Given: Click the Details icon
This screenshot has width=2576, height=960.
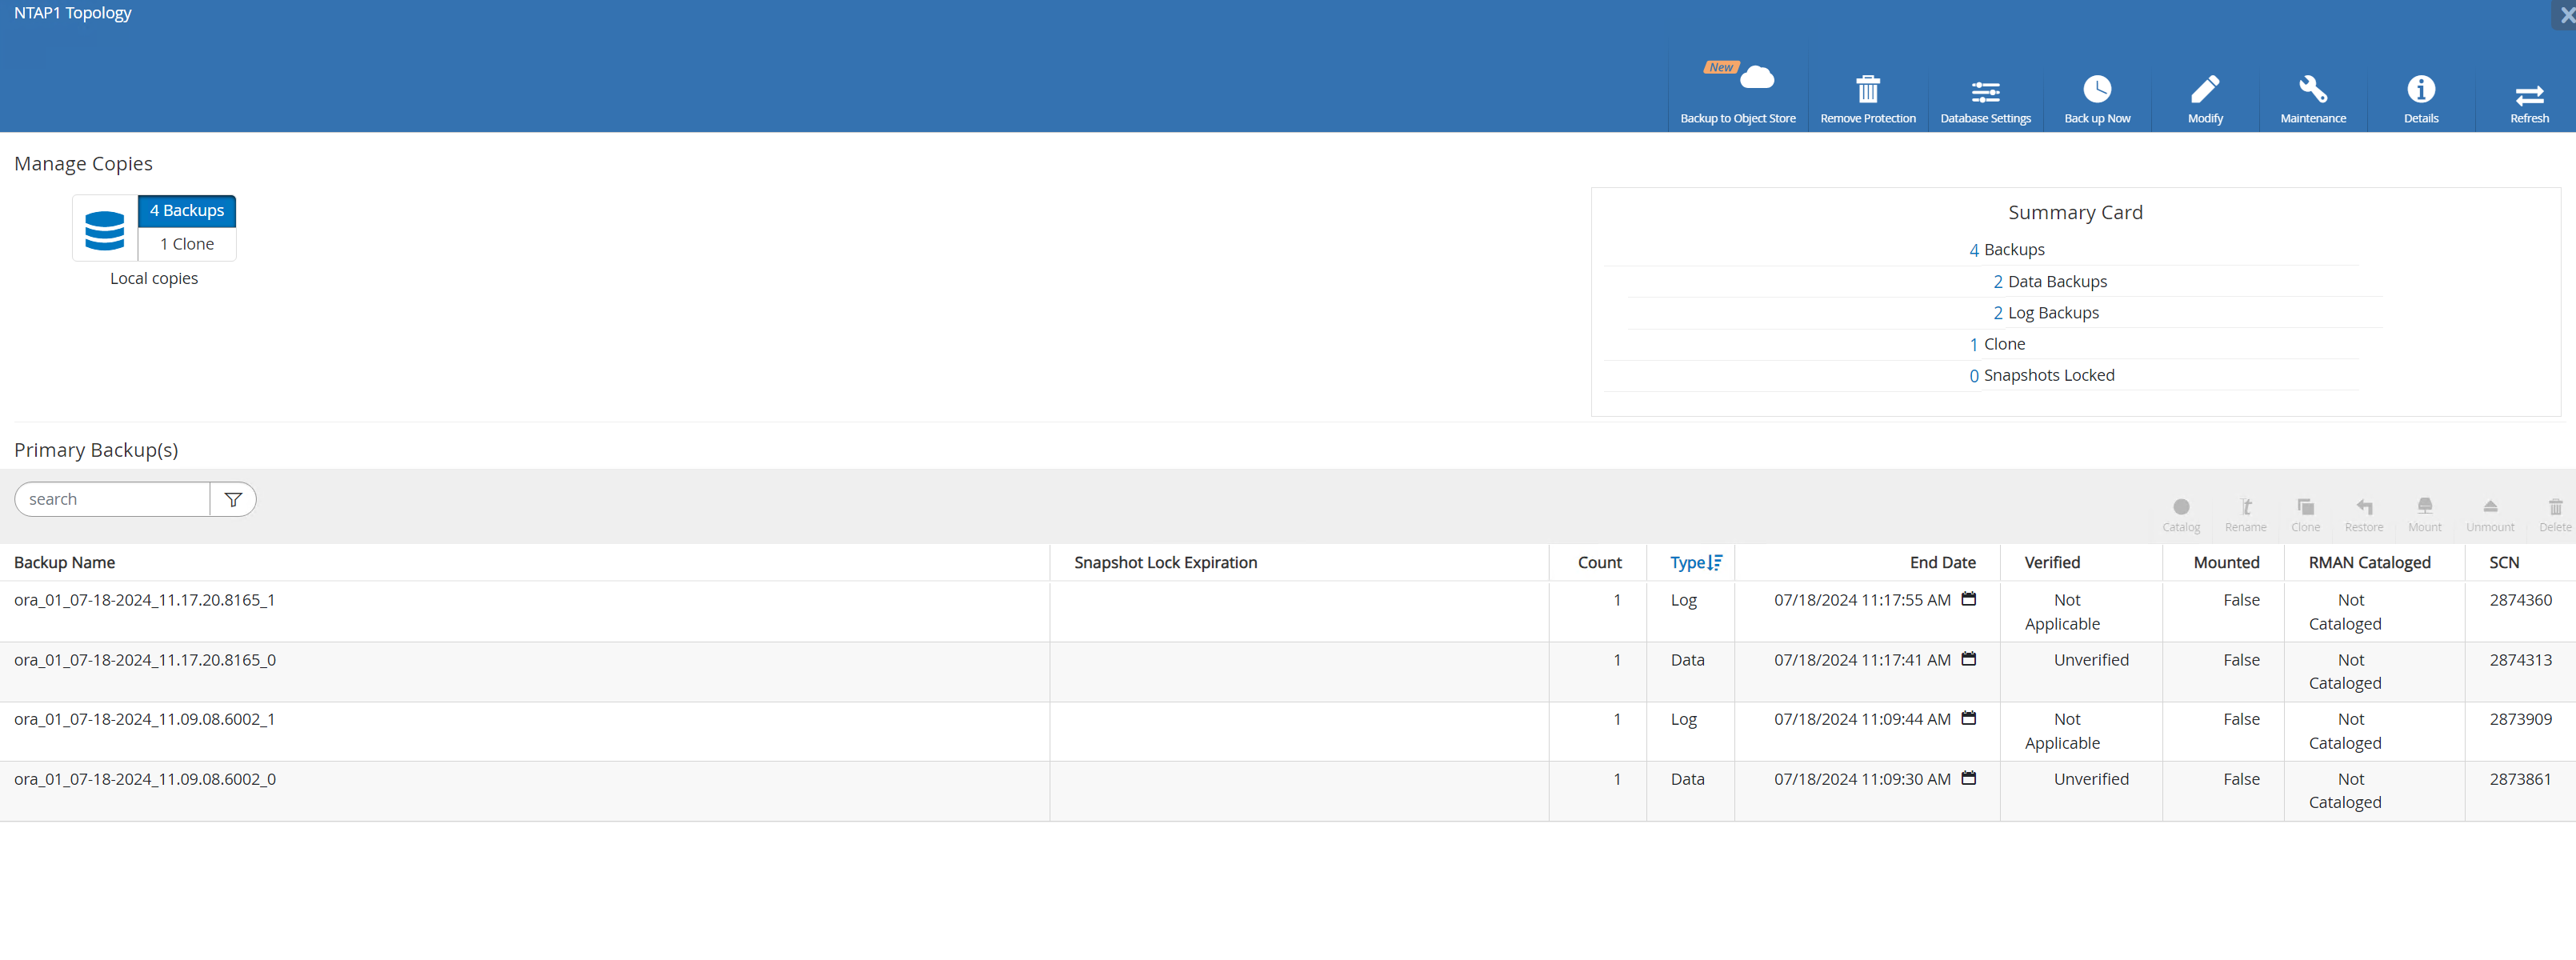Looking at the screenshot, I should (x=2423, y=90).
